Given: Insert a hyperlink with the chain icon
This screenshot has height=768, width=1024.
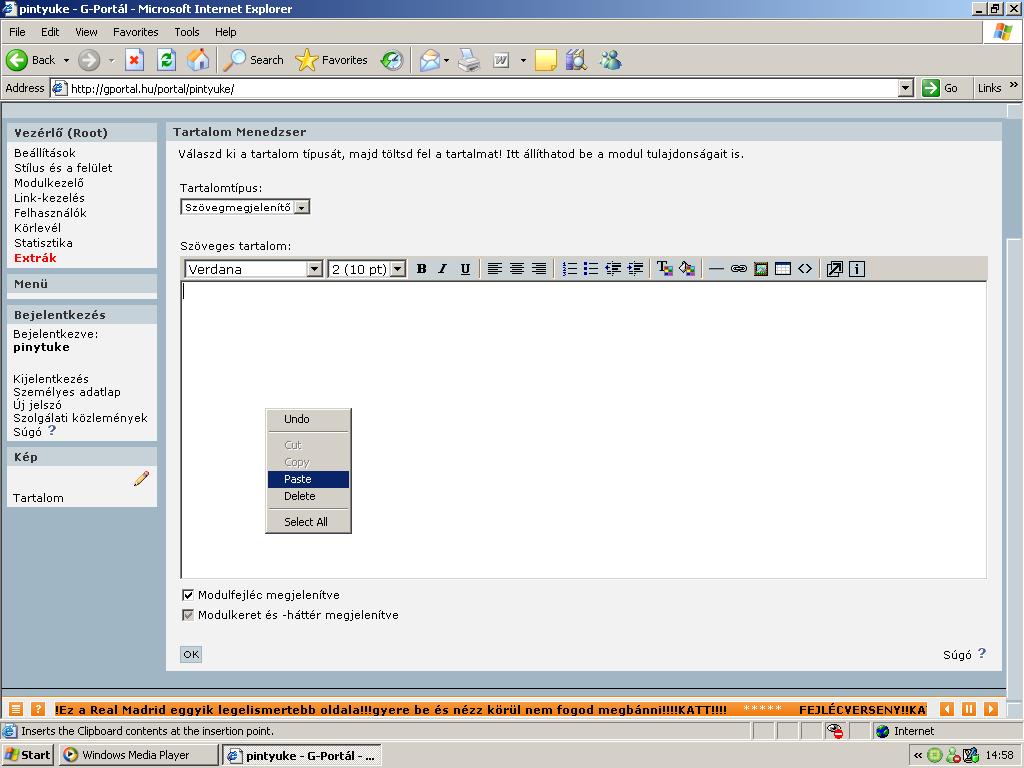Looking at the screenshot, I should pos(739,269).
